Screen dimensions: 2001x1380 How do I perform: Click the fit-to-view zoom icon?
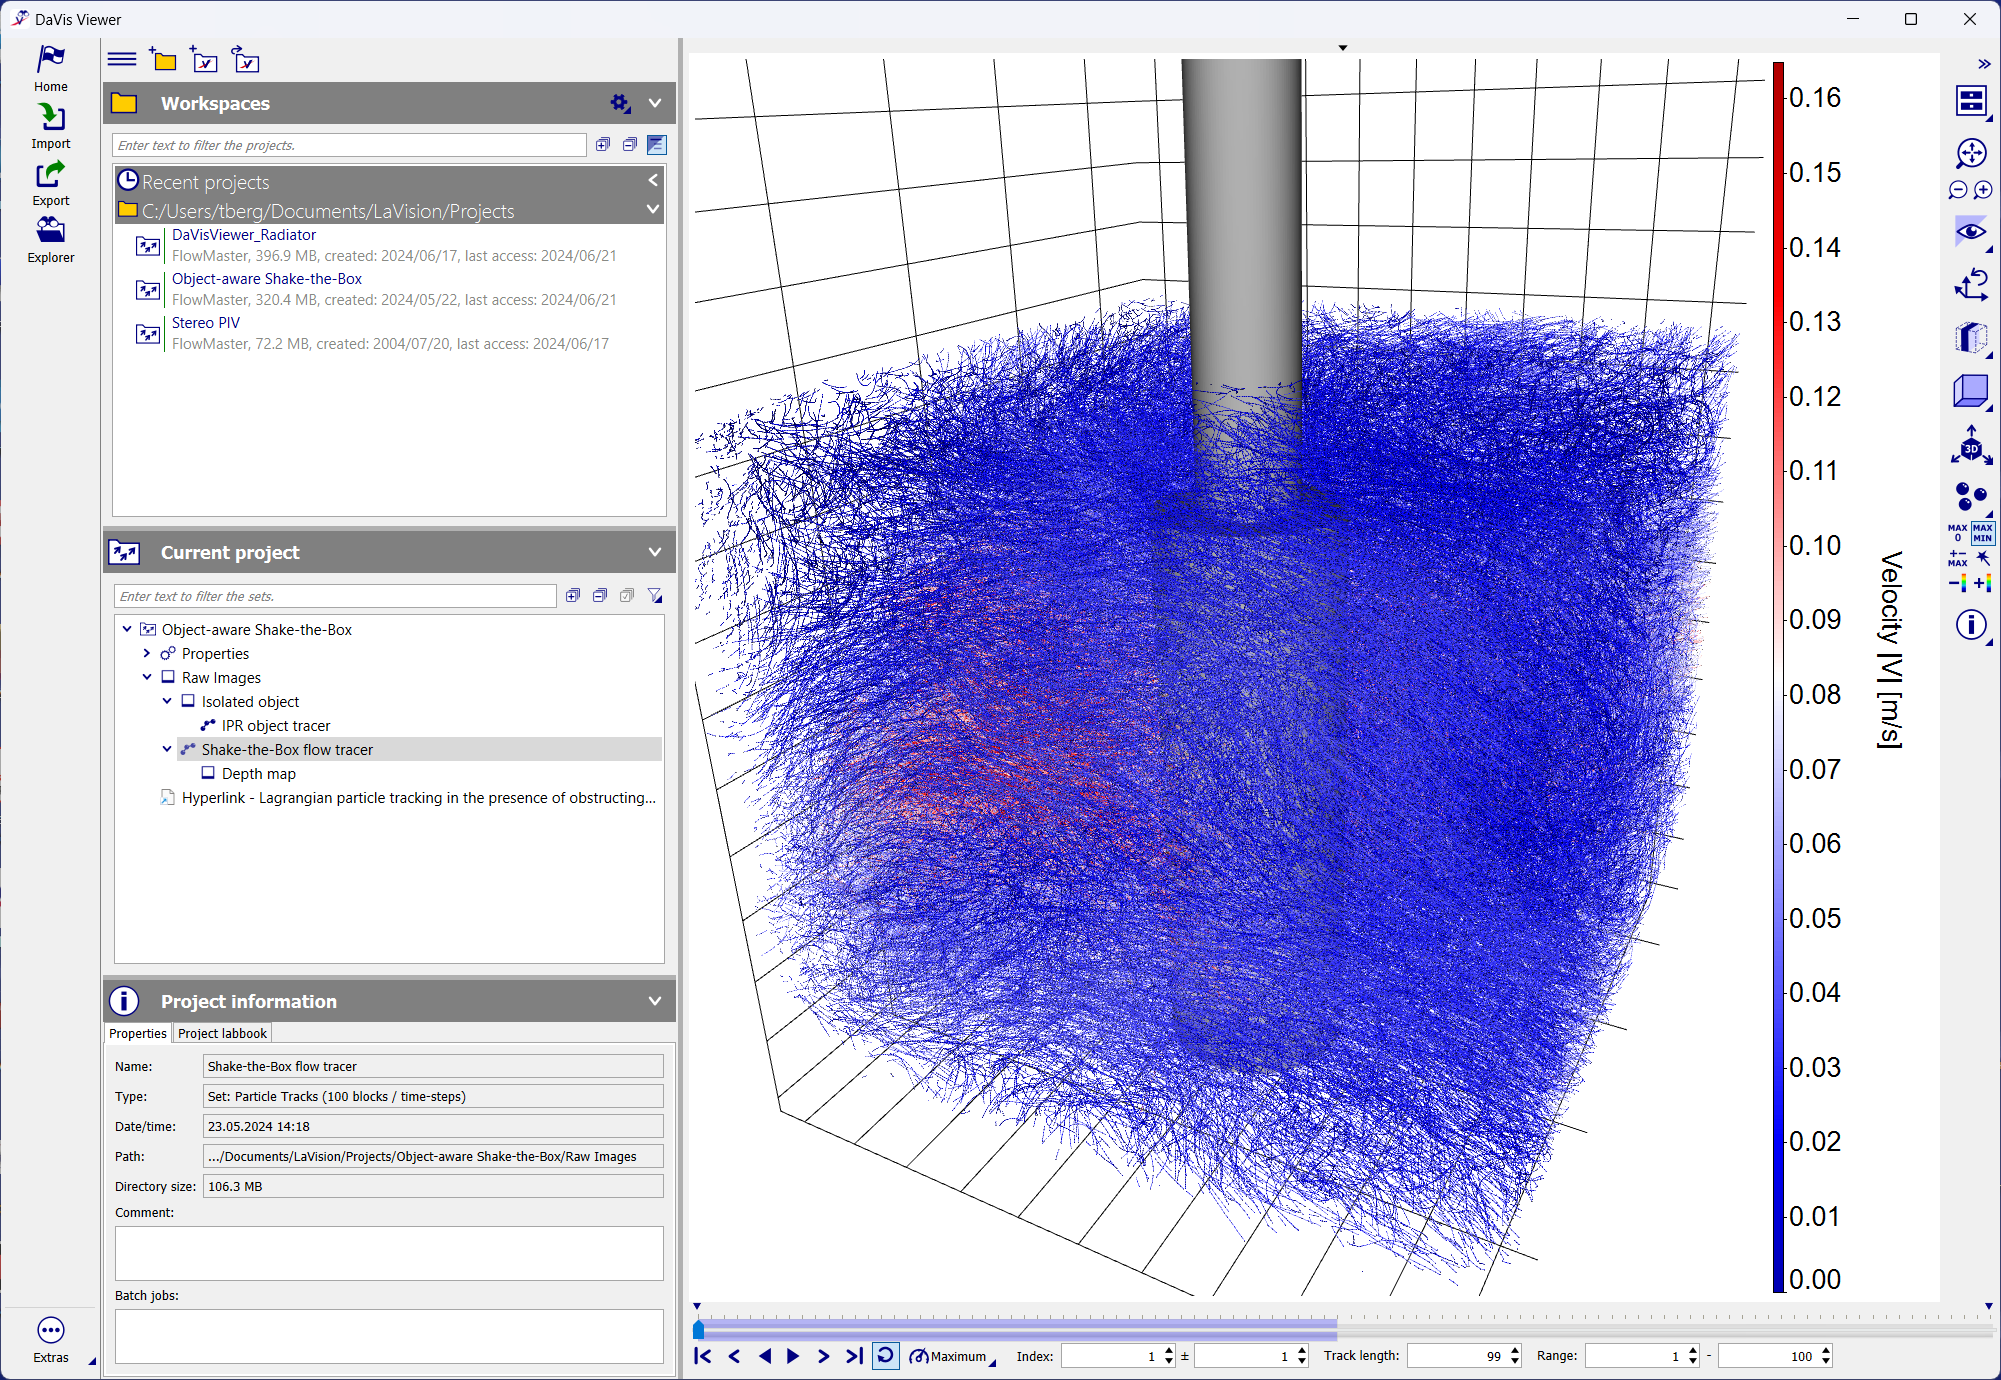(1971, 153)
